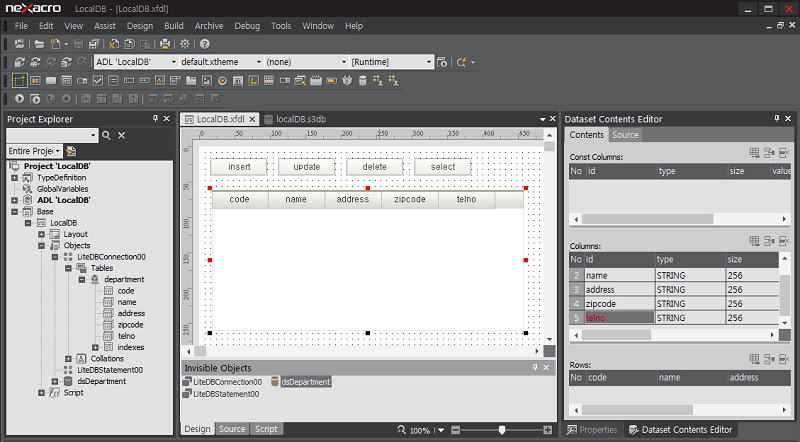Expand the Collations tree node
This screenshot has height=442, width=800.
(68, 359)
